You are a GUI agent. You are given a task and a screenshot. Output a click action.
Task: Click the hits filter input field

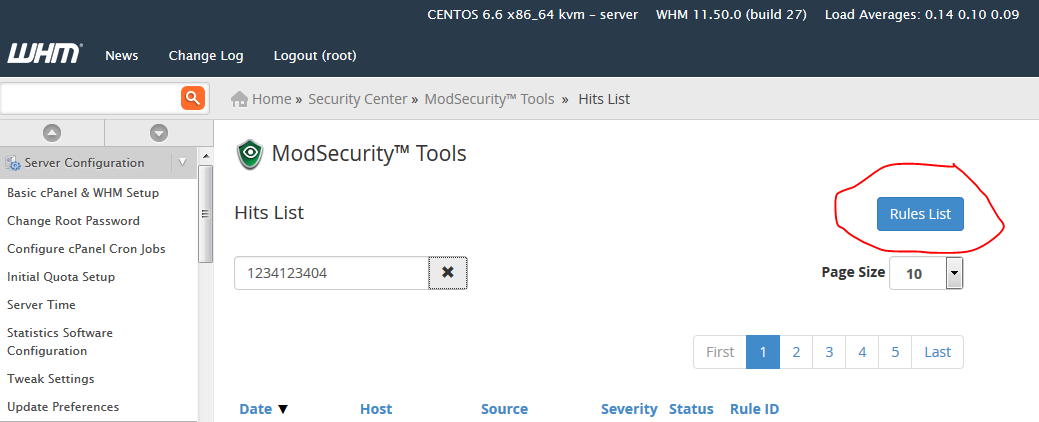(331, 273)
